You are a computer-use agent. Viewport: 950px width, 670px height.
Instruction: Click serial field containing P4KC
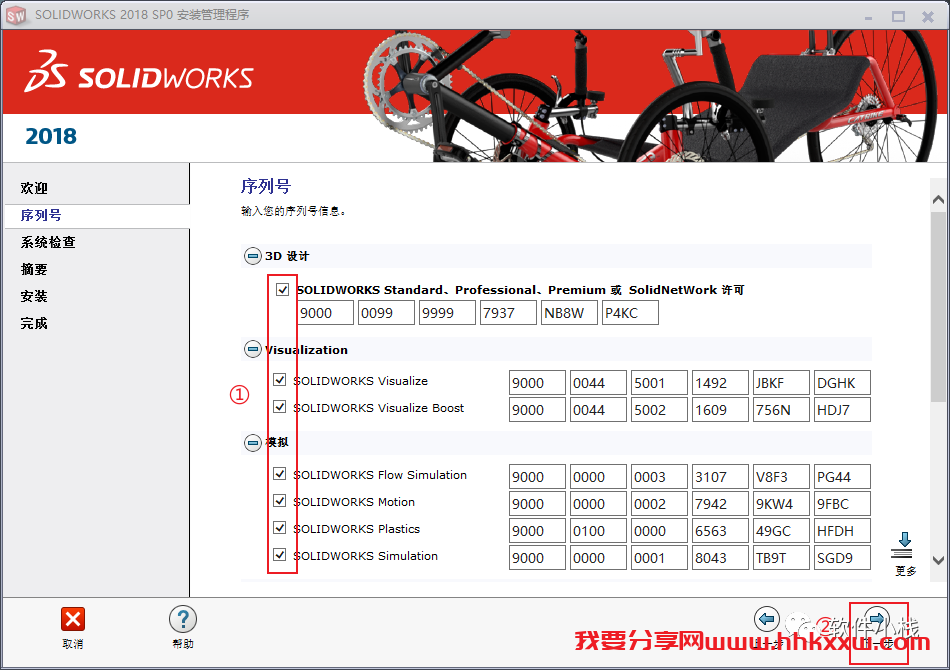pyautogui.click(x=631, y=313)
